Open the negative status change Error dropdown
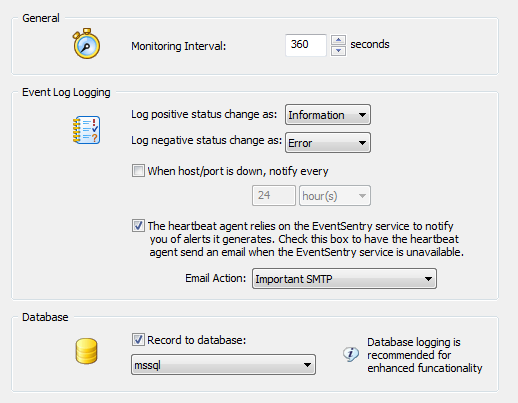The width and height of the screenshot is (518, 403). [x=328, y=143]
